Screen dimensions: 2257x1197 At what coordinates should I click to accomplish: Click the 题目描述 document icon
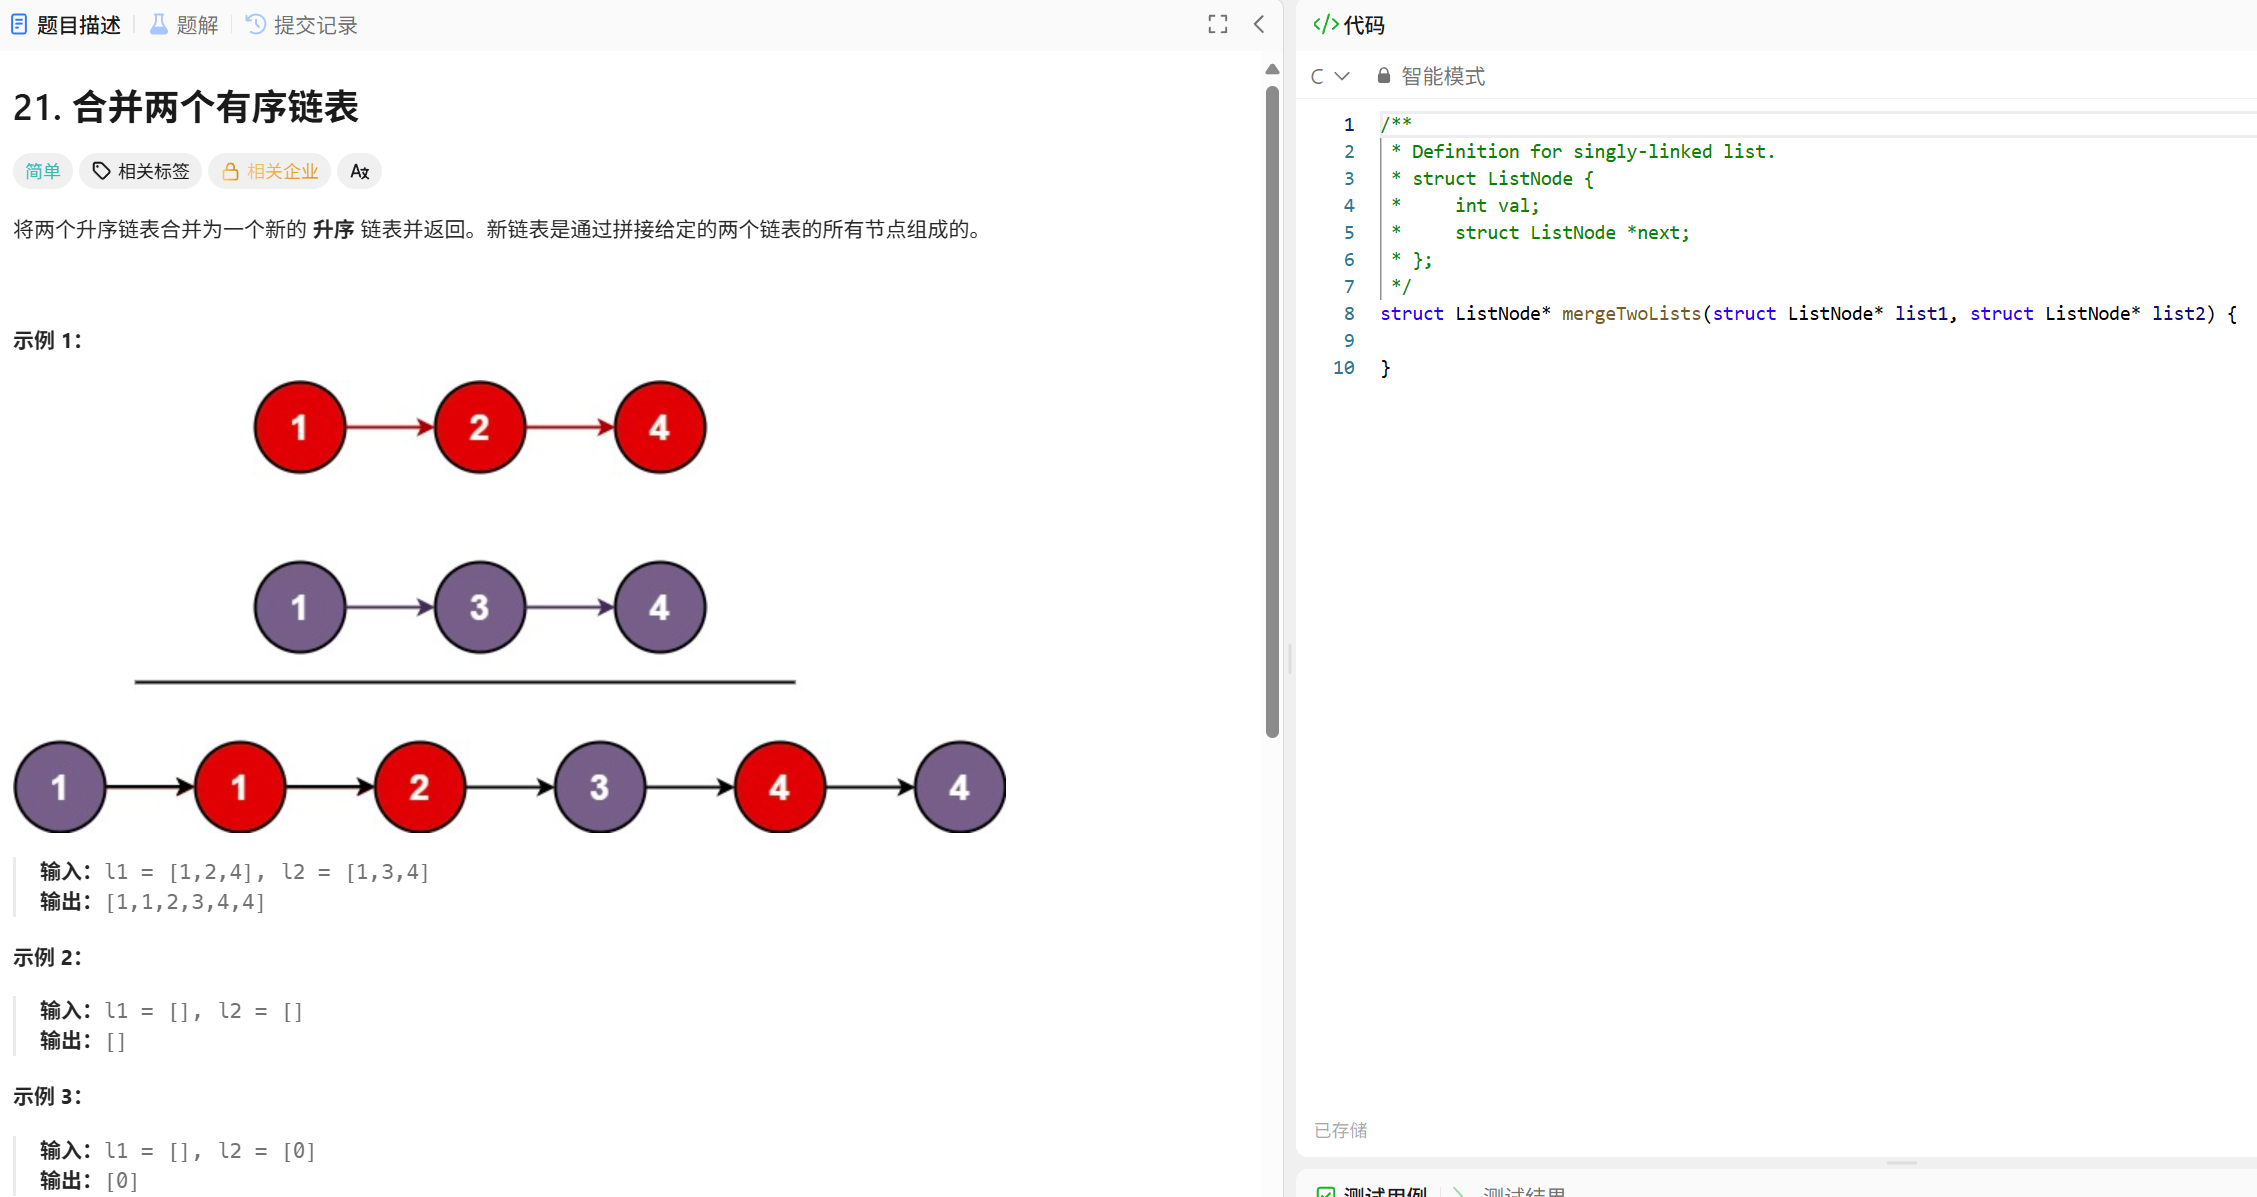click(x=19, y=25)
